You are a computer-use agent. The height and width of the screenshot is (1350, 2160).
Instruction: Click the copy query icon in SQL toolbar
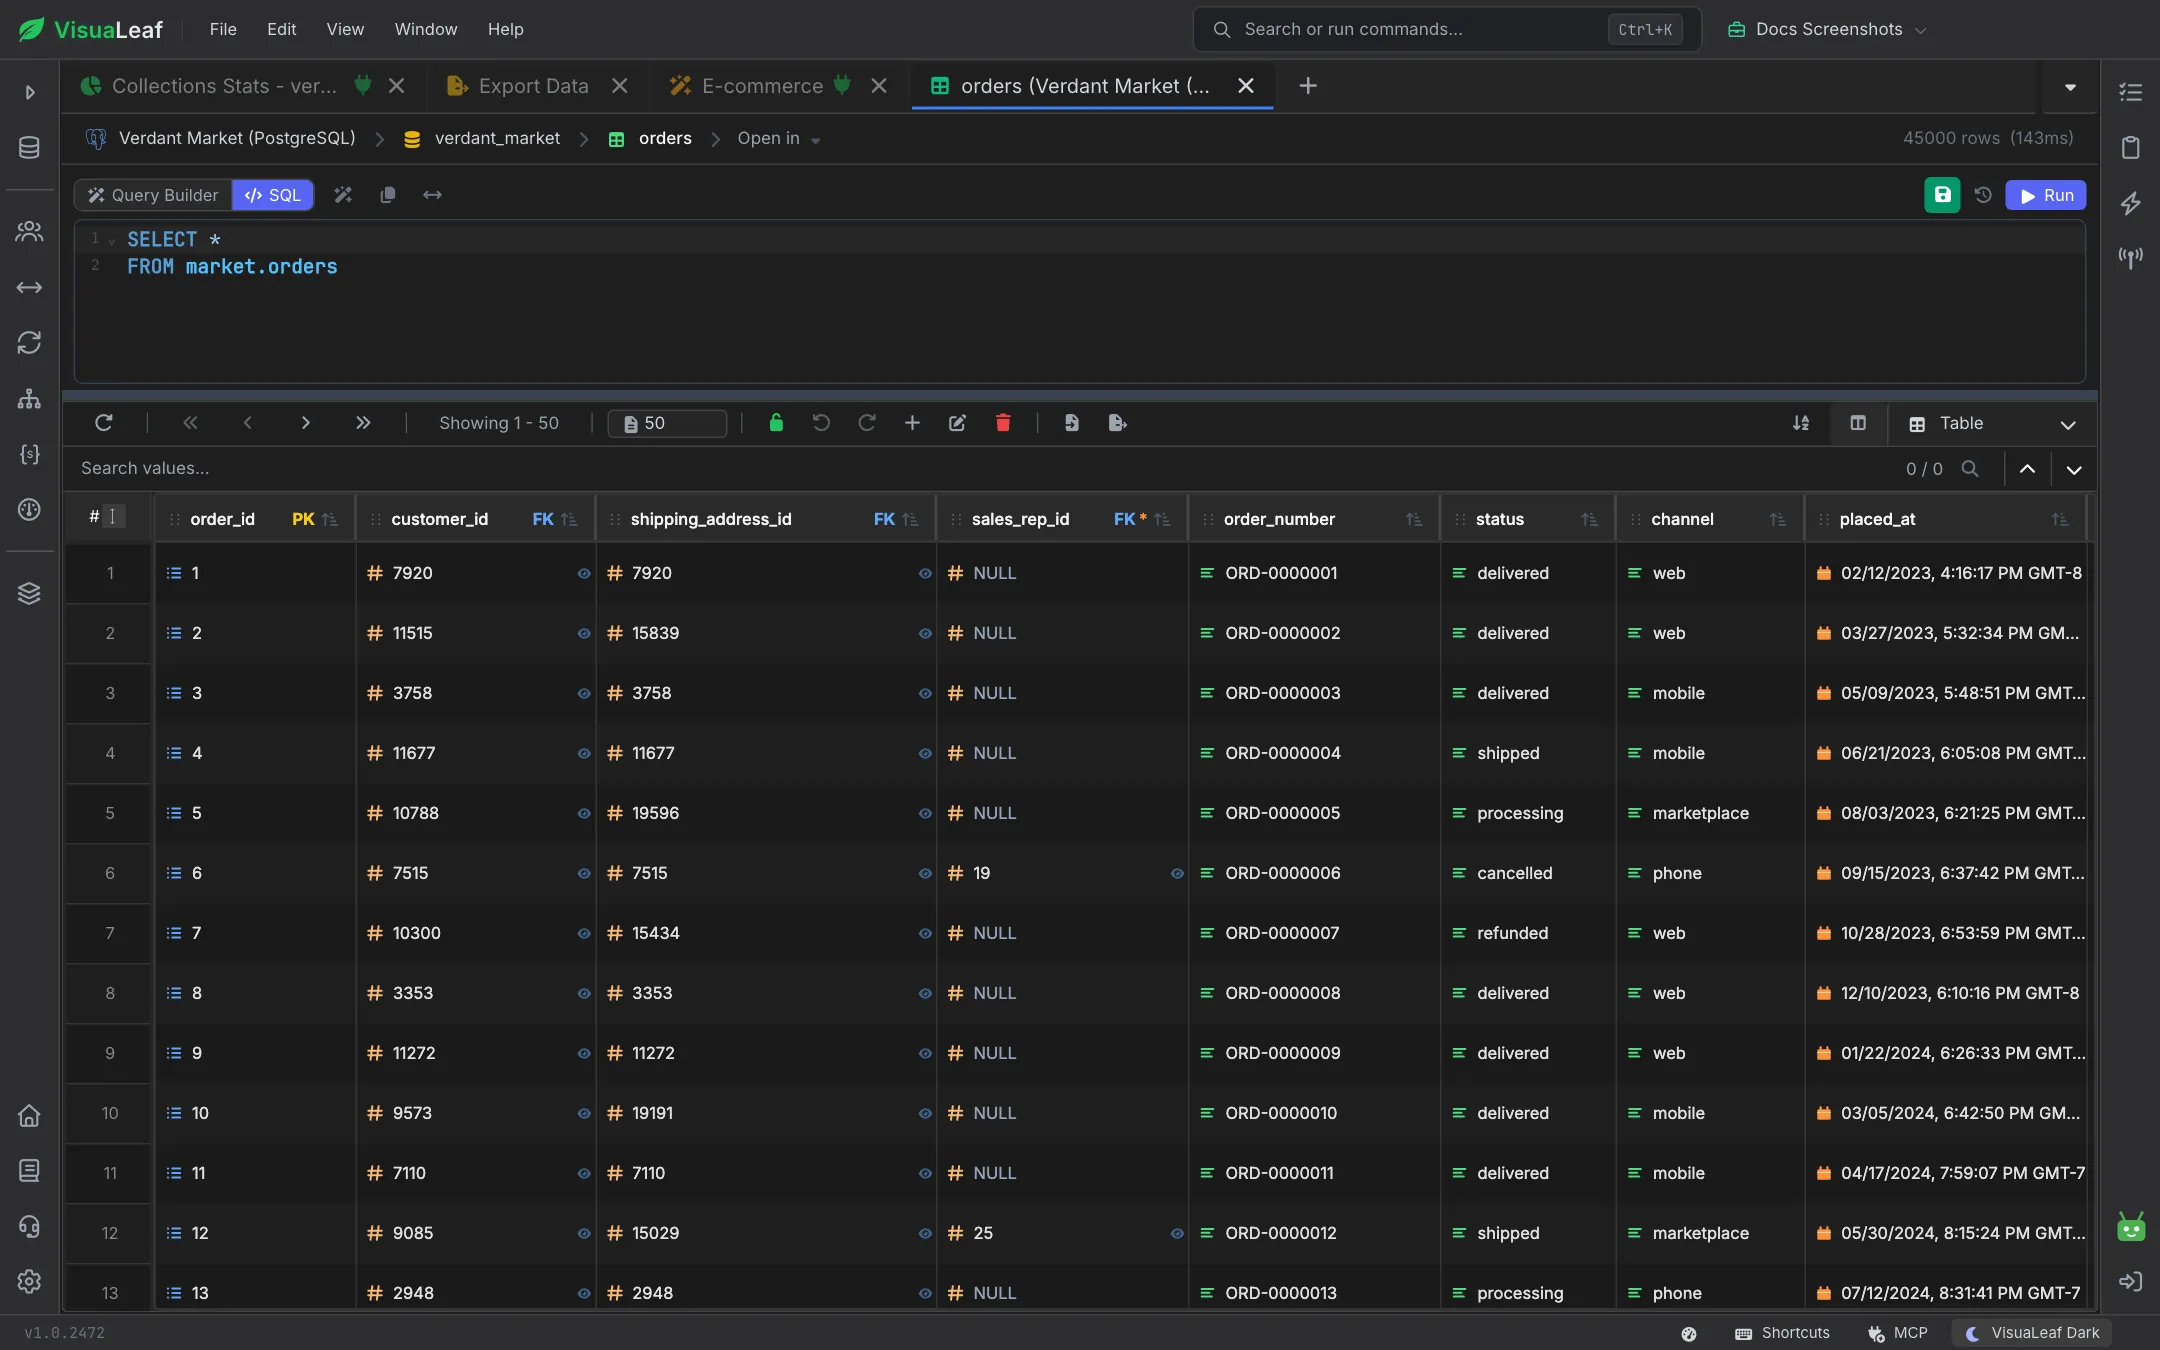(388, 195)
